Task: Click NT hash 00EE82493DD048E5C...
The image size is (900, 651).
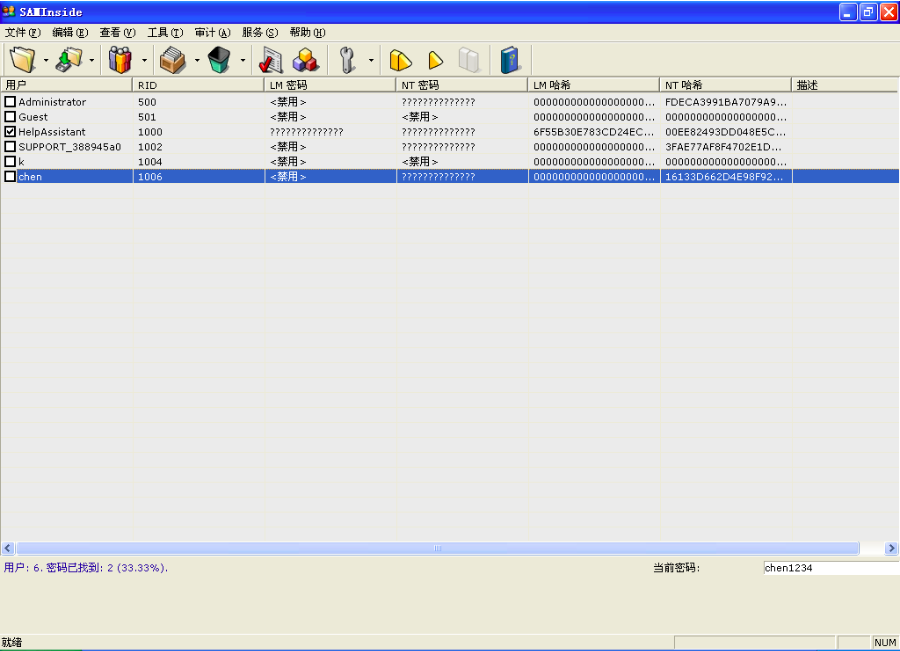Action: [x=726, y=131]
